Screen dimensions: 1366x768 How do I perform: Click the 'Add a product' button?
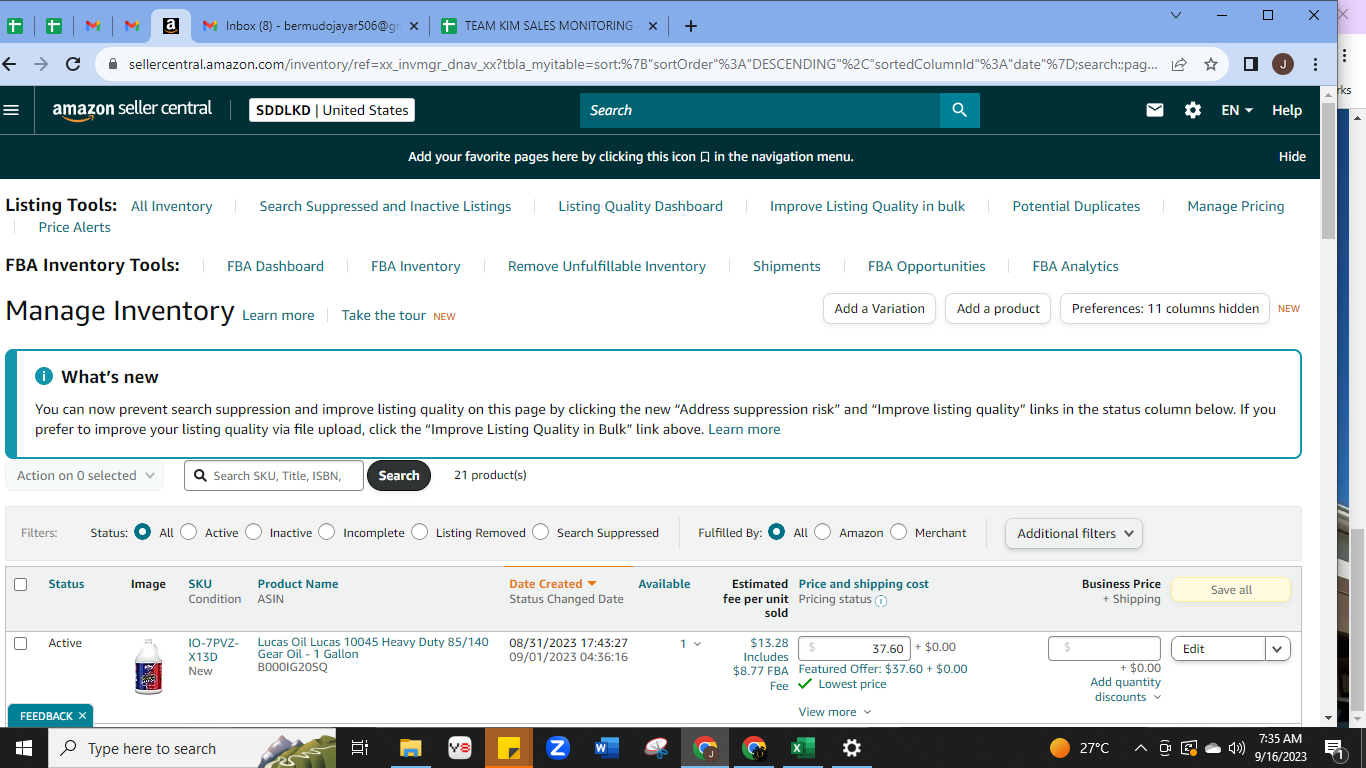(x=998, y=308)
